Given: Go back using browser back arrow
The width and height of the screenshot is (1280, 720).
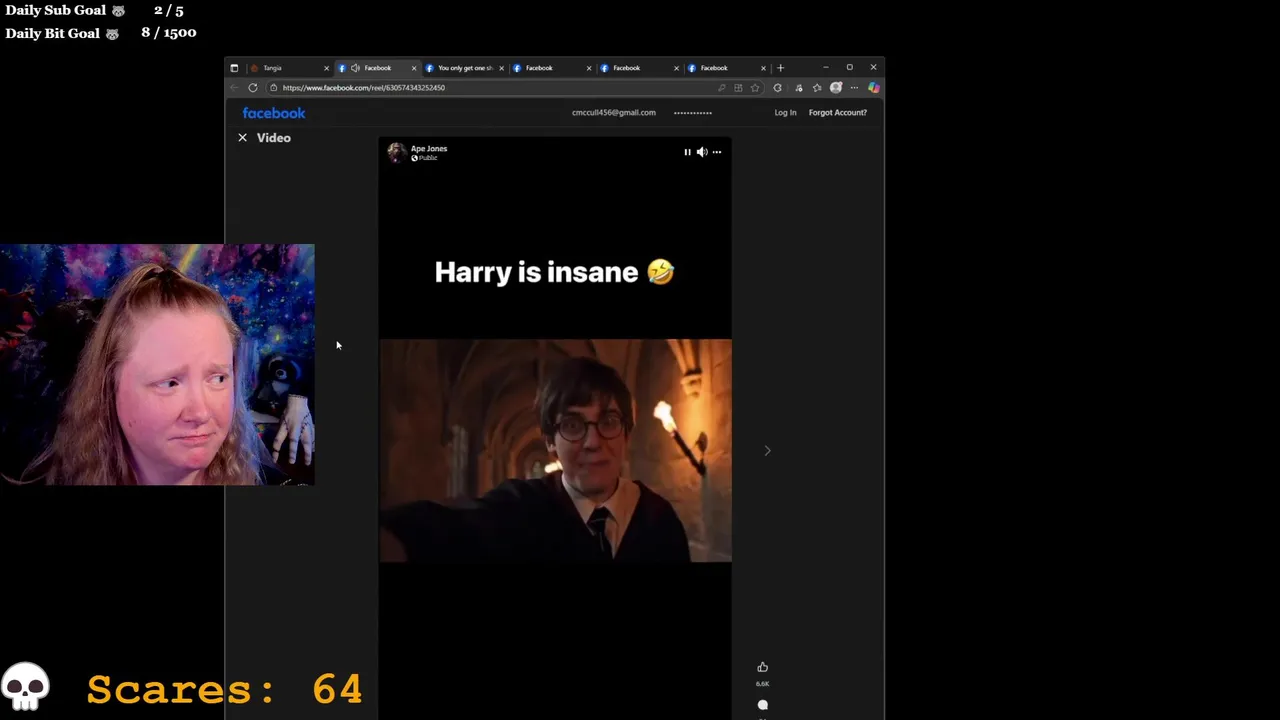Looking at the screenshot, I should coord(234,88).
